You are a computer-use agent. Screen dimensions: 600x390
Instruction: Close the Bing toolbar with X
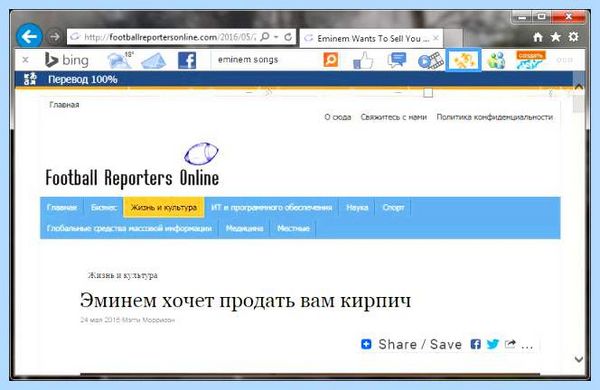(25, 60)
